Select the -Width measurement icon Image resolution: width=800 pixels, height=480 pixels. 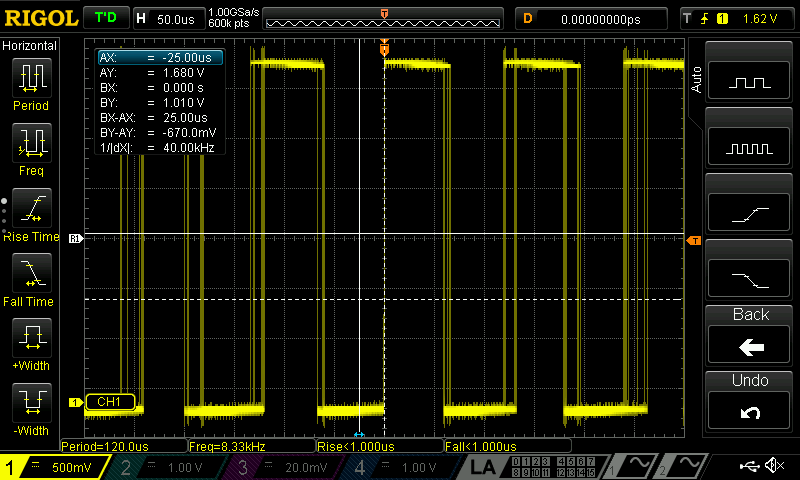pos(31,408)
